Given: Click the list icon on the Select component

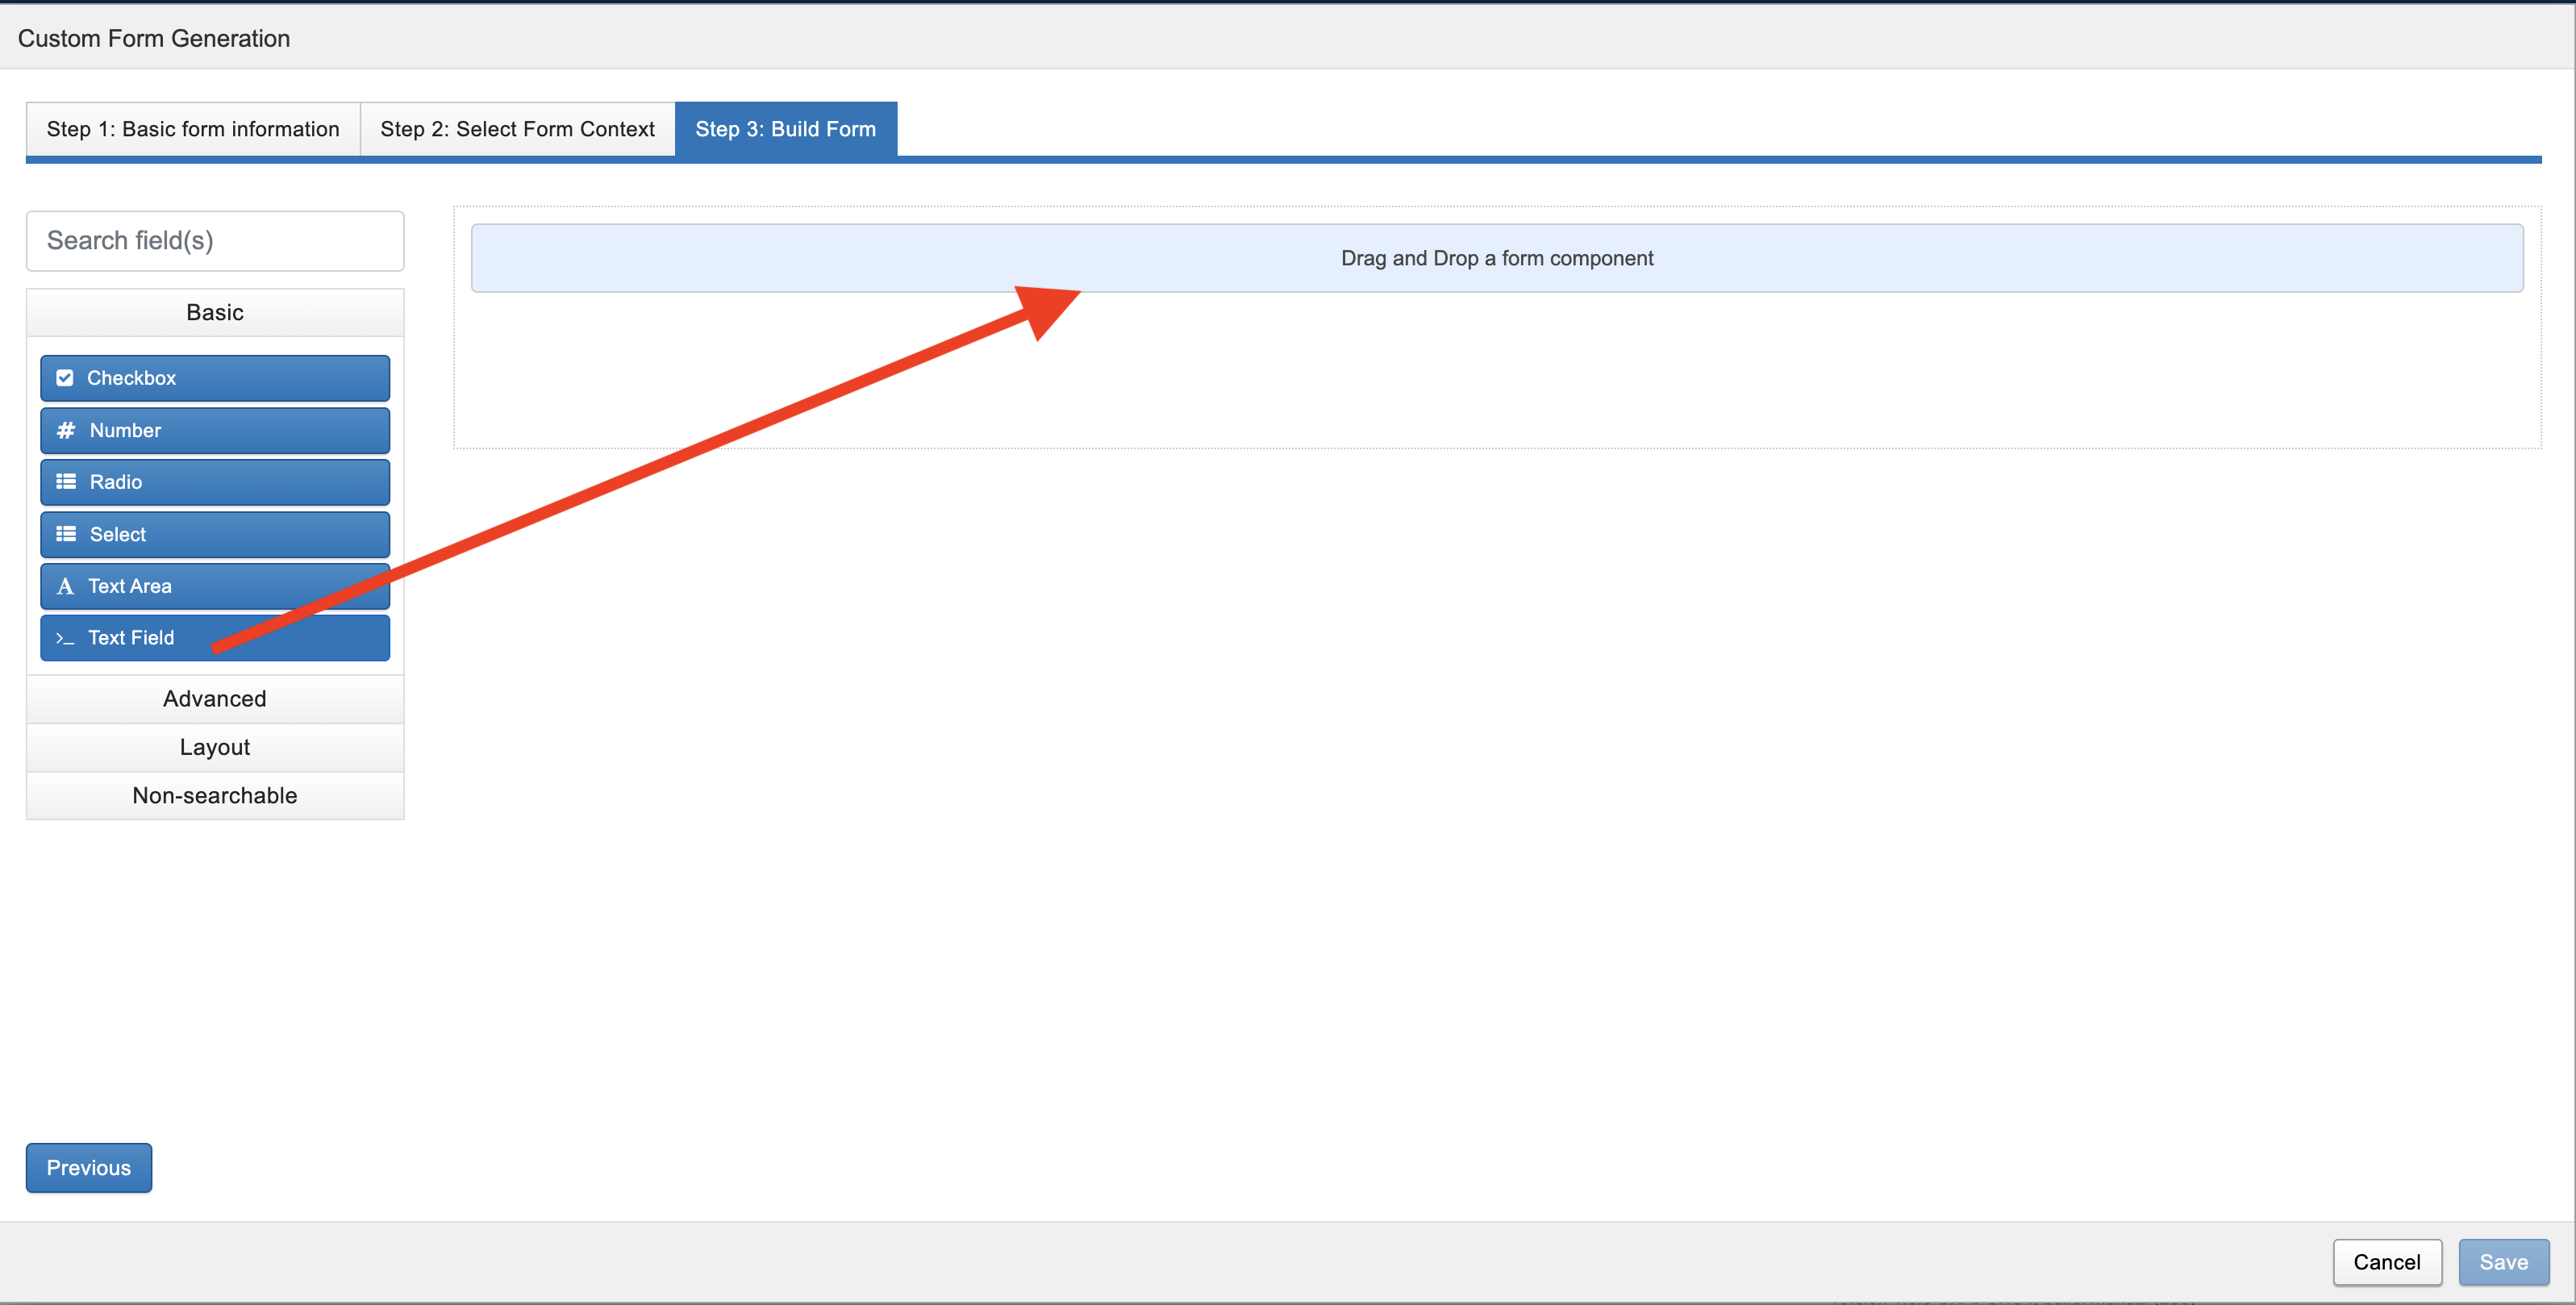Looking at the screenshot, I should (66, 534).
